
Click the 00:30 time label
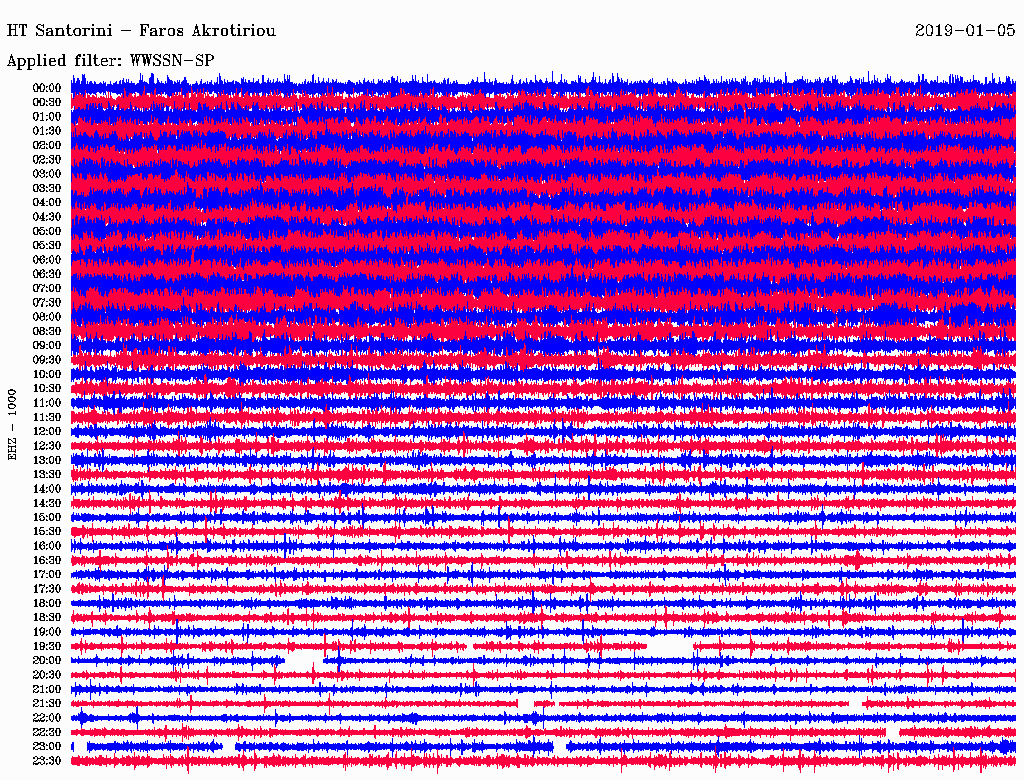(46, 102)
